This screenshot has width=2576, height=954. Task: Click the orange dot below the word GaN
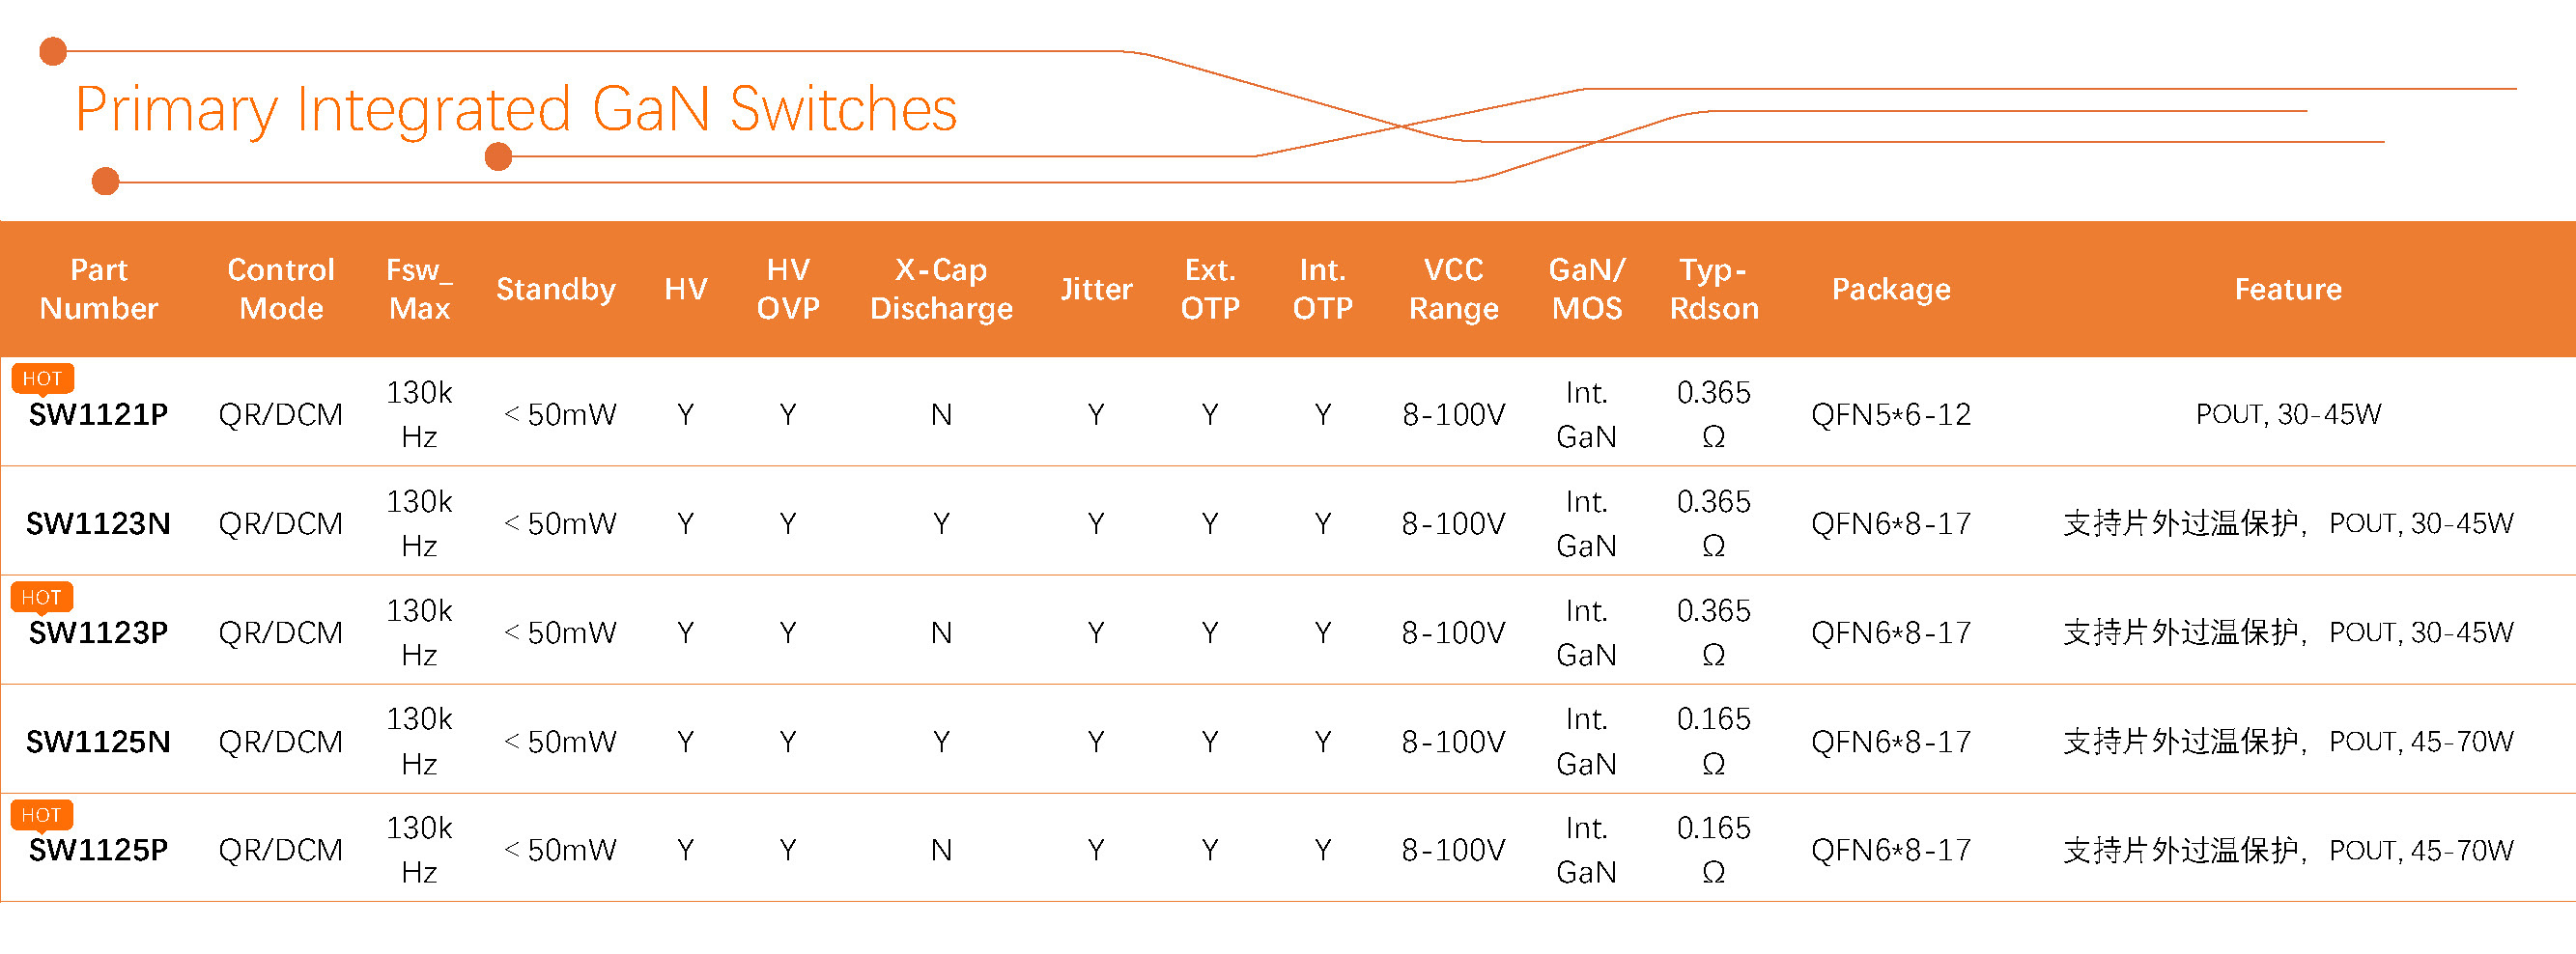click(498, 157)
